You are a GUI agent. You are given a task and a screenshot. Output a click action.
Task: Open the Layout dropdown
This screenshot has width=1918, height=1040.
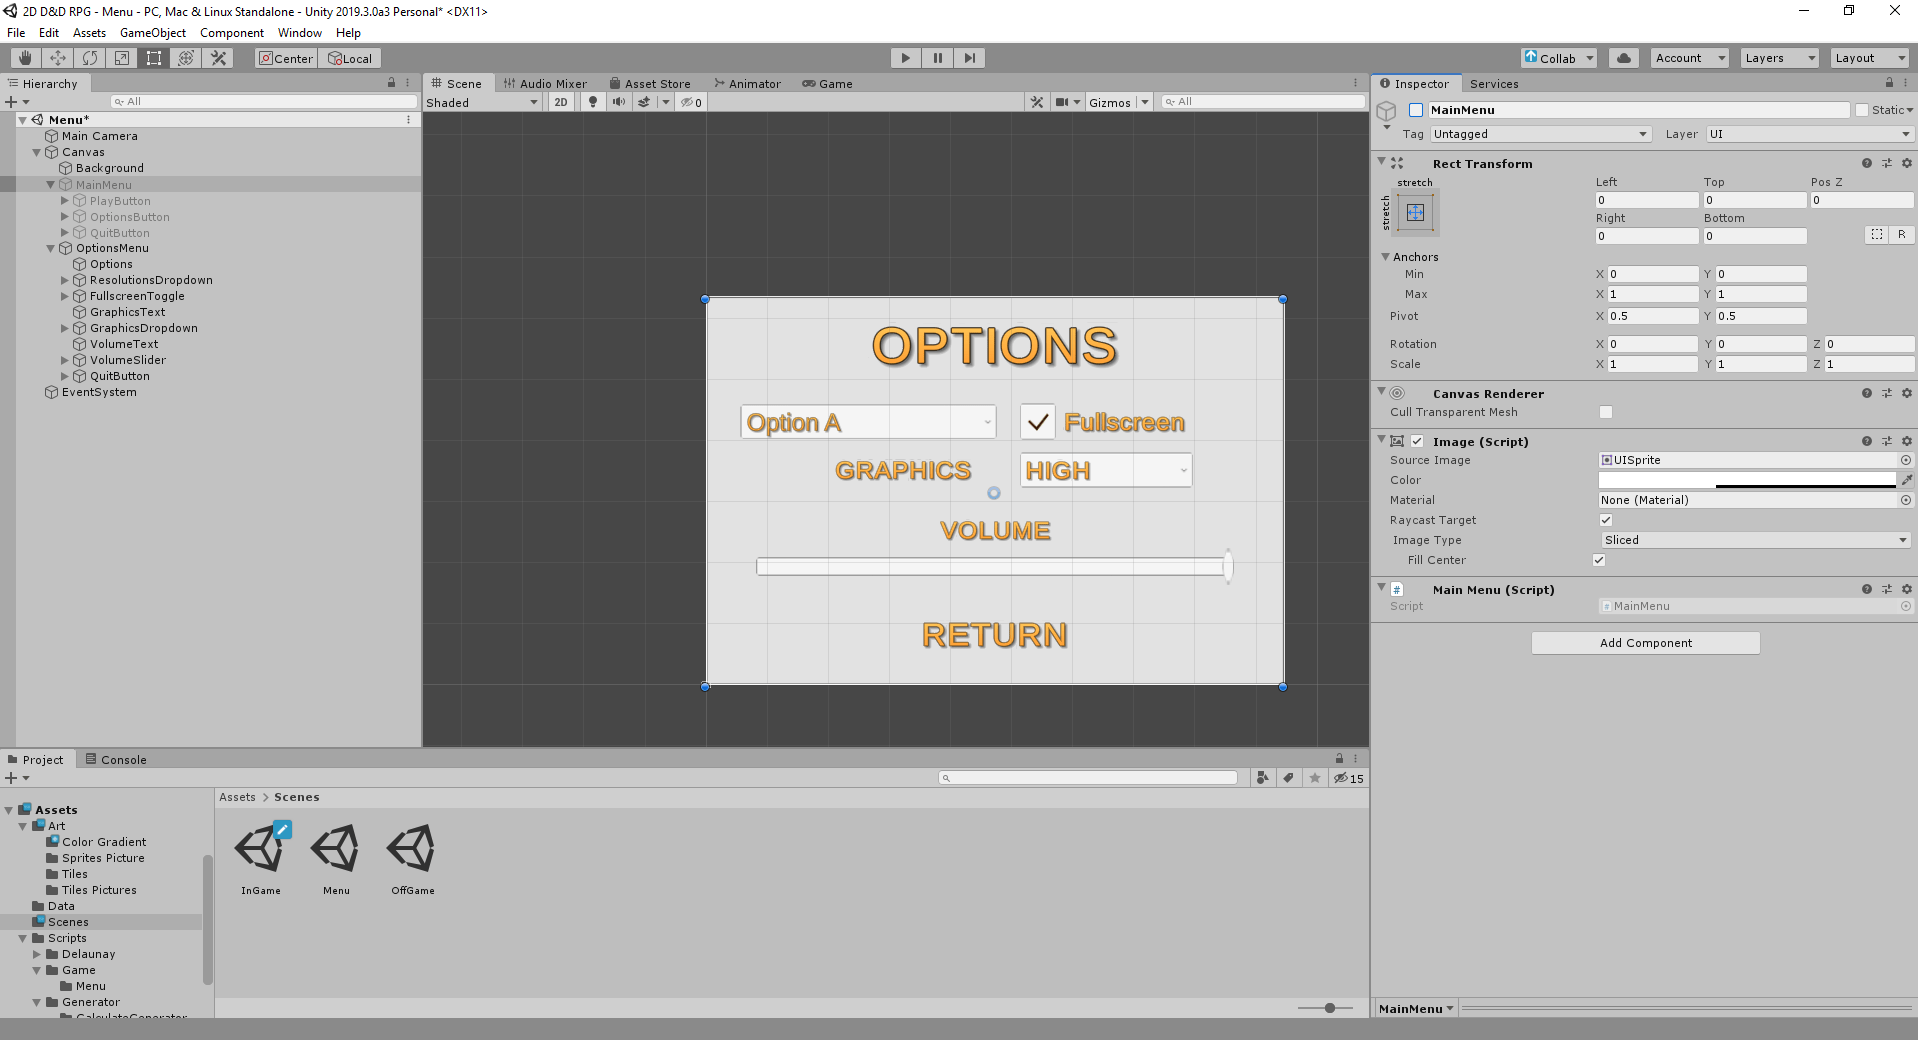coord(1870,58)
